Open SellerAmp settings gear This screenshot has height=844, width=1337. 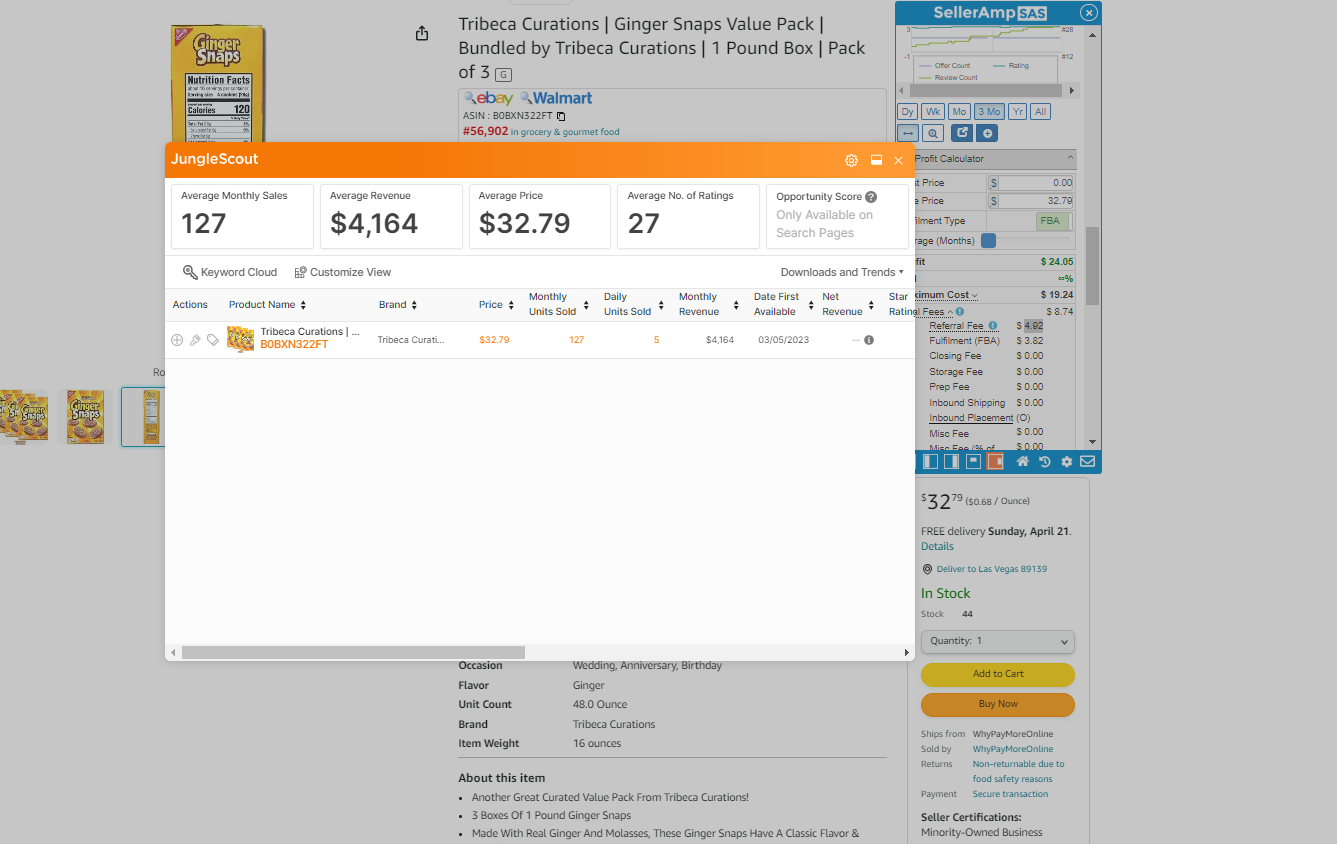[x=1067, y=461]
